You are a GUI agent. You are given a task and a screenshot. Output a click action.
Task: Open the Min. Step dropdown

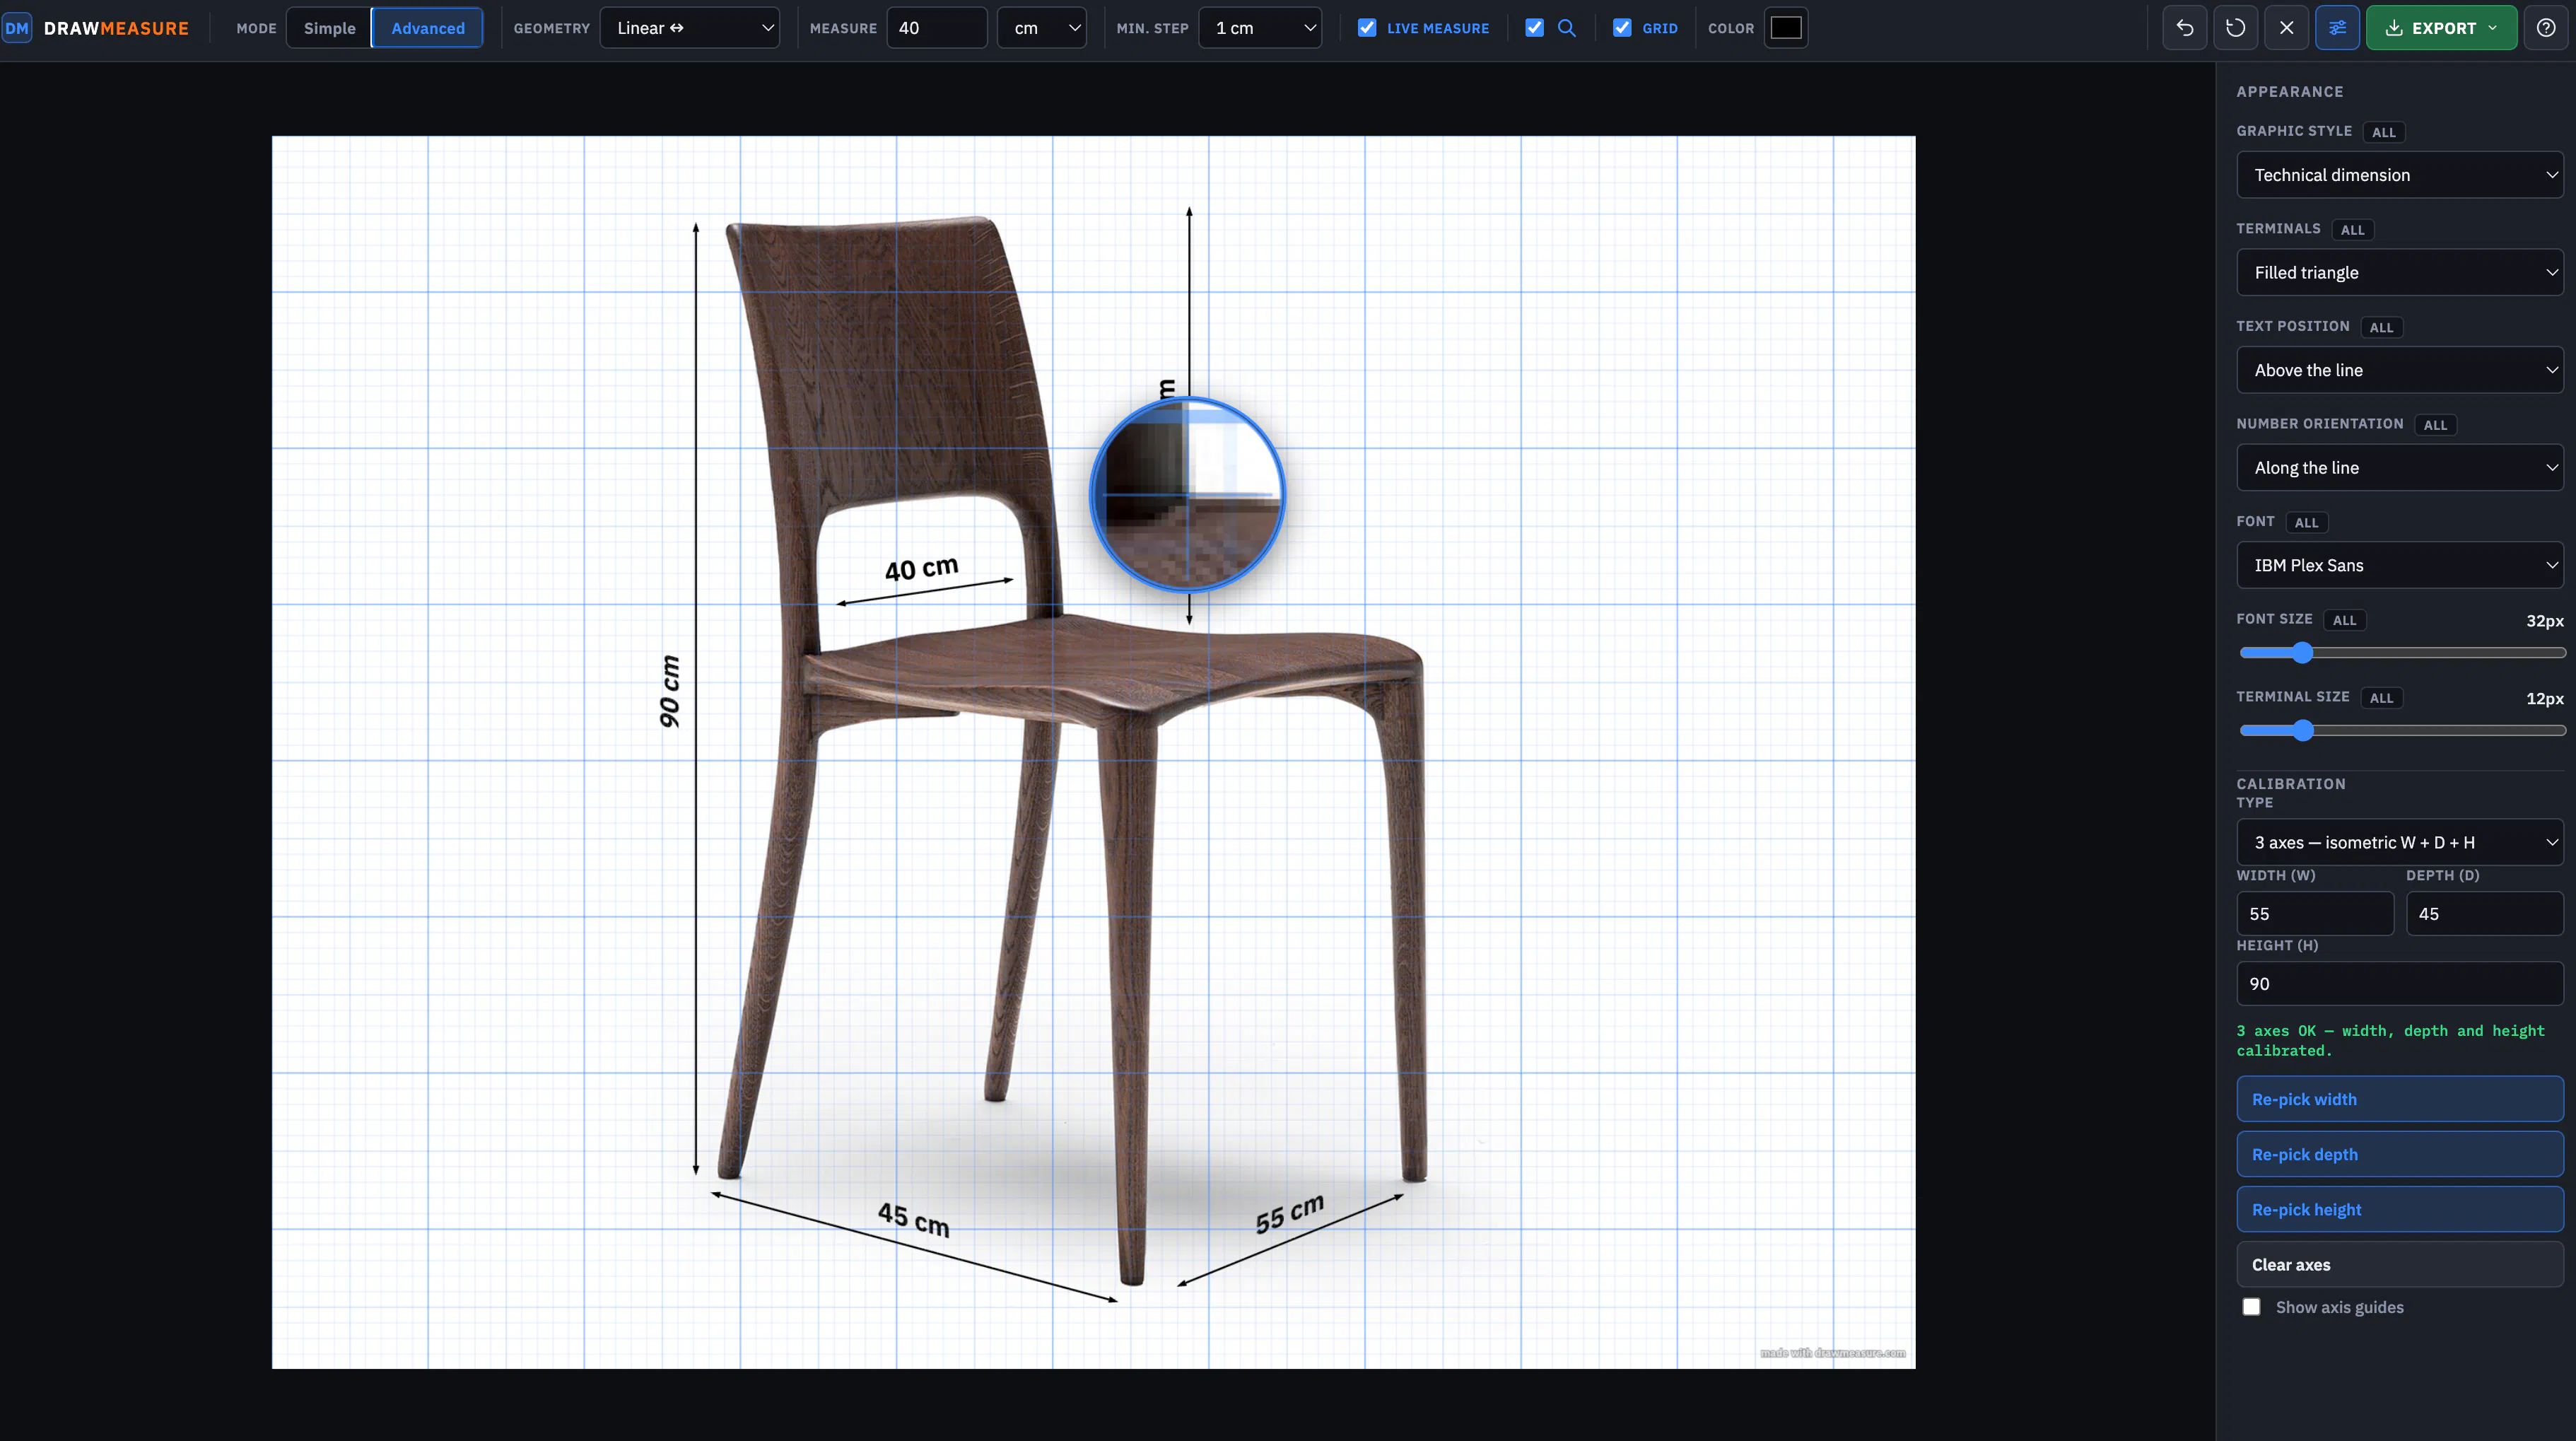[x=1260, y=28]
